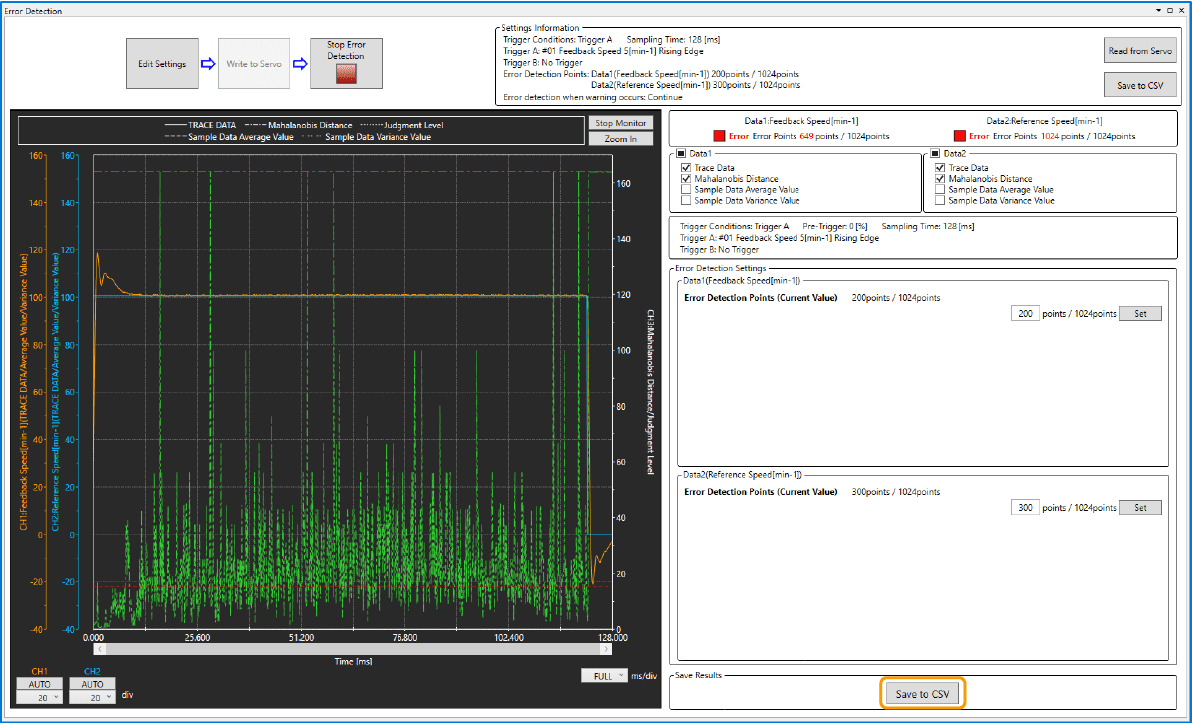Click the Data1 error detection points field
1192x723 pixels.
click(x=1024, y=314)
